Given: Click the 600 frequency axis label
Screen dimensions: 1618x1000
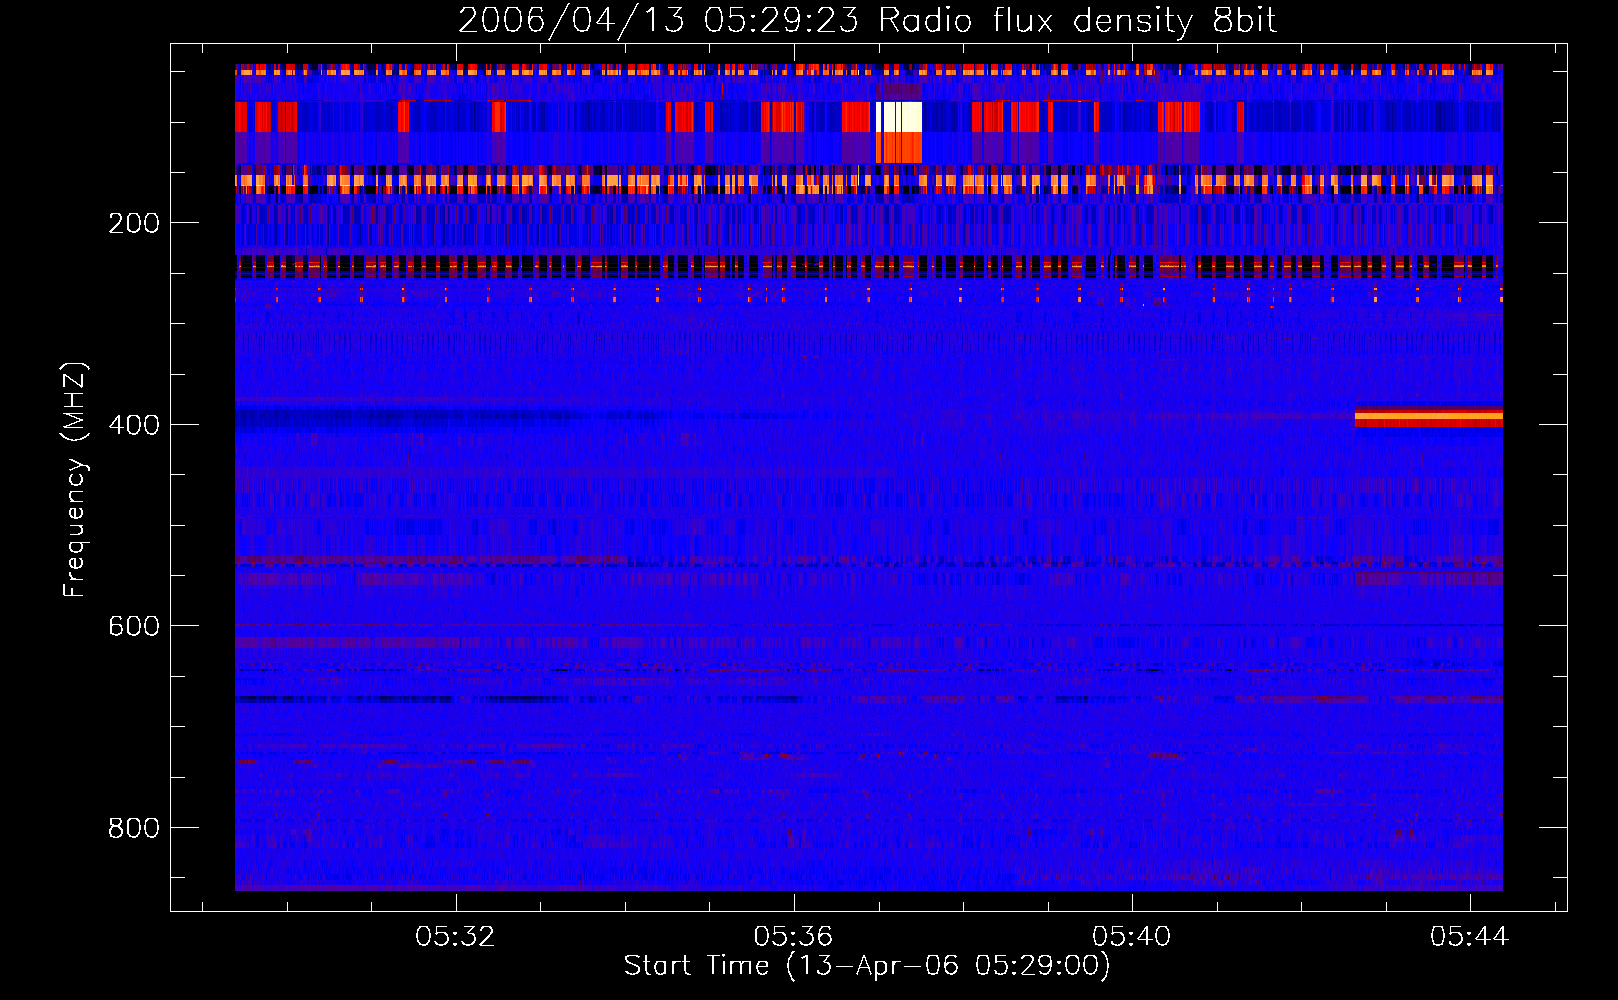Looking at the screenshot, I should [134, 626].
